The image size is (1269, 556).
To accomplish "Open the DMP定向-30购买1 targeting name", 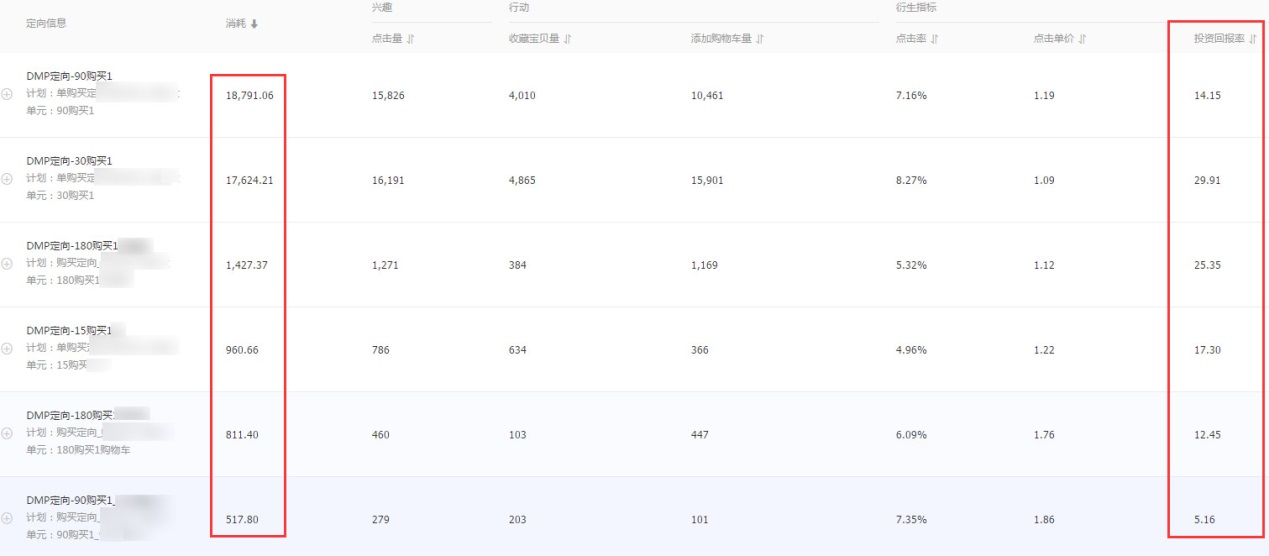I will (69, 161).
